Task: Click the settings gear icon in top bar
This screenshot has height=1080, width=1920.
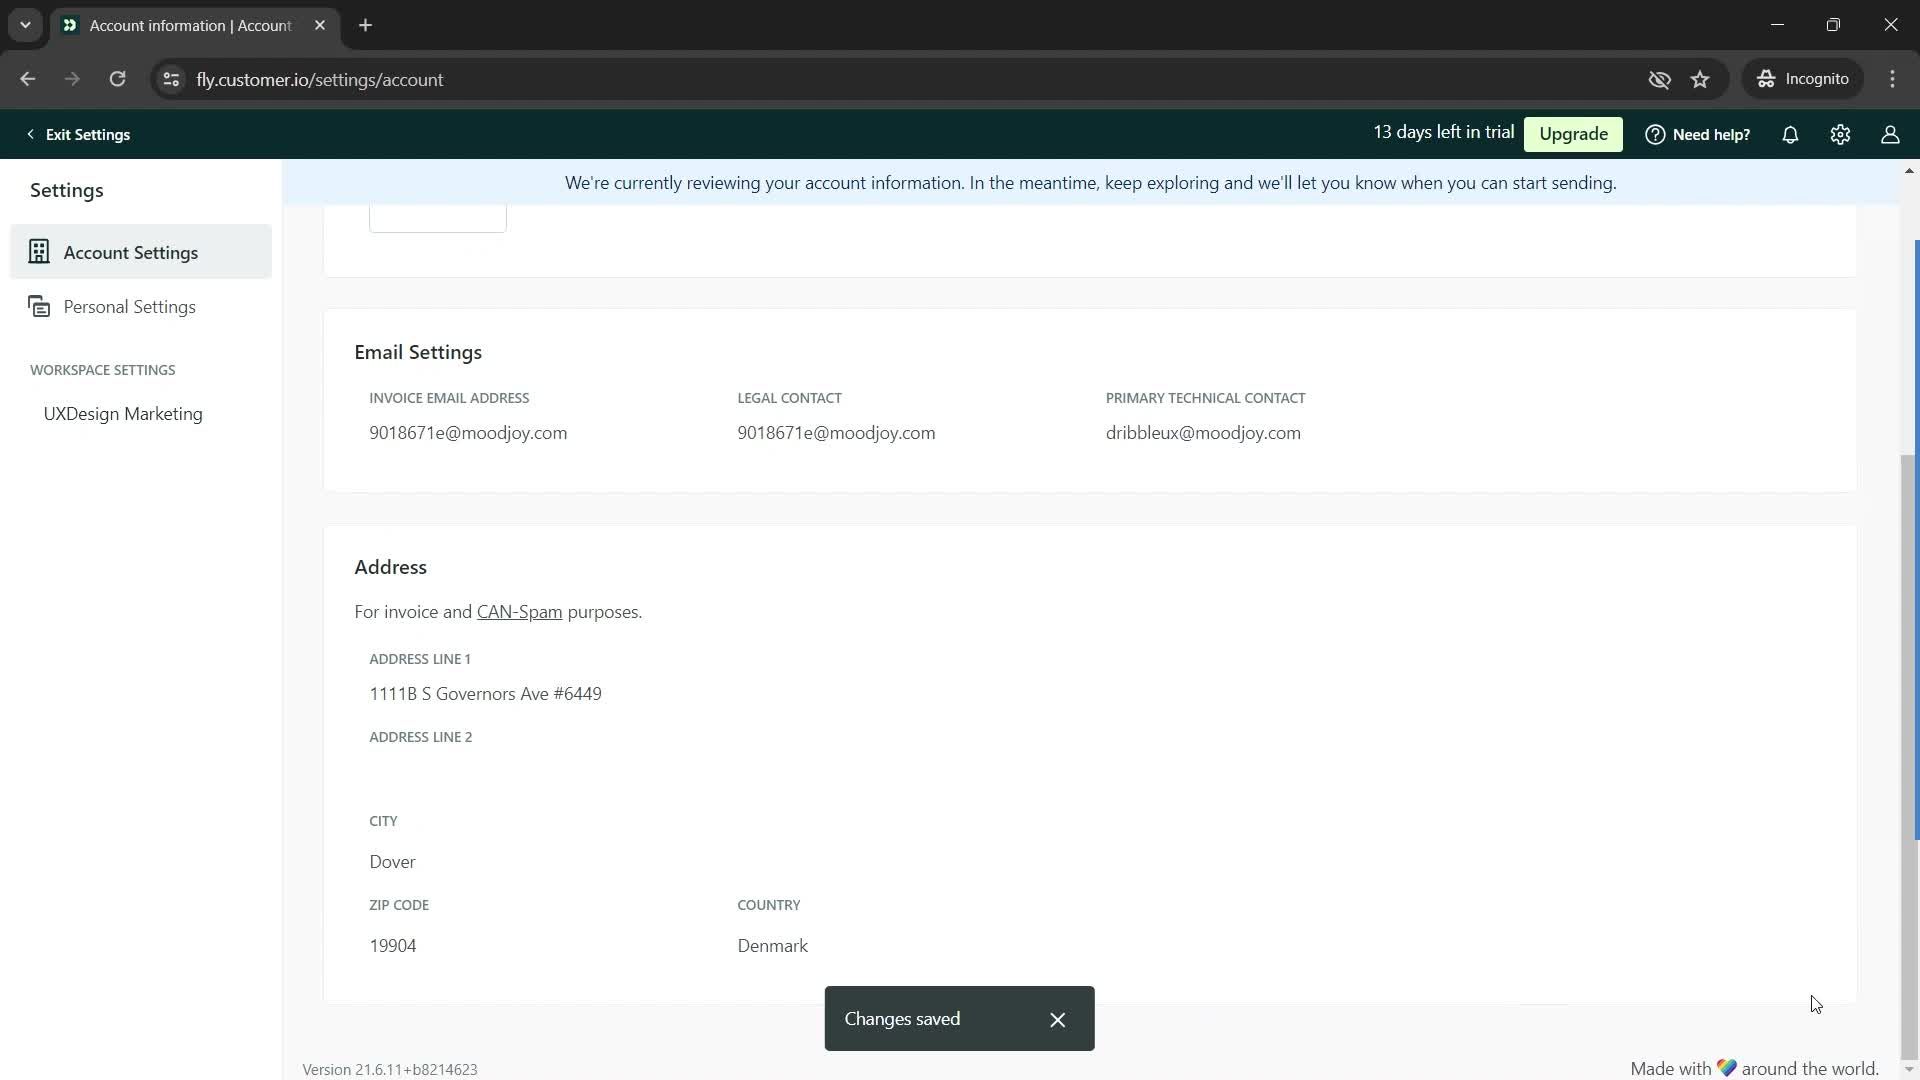Action: (1841, 133)
